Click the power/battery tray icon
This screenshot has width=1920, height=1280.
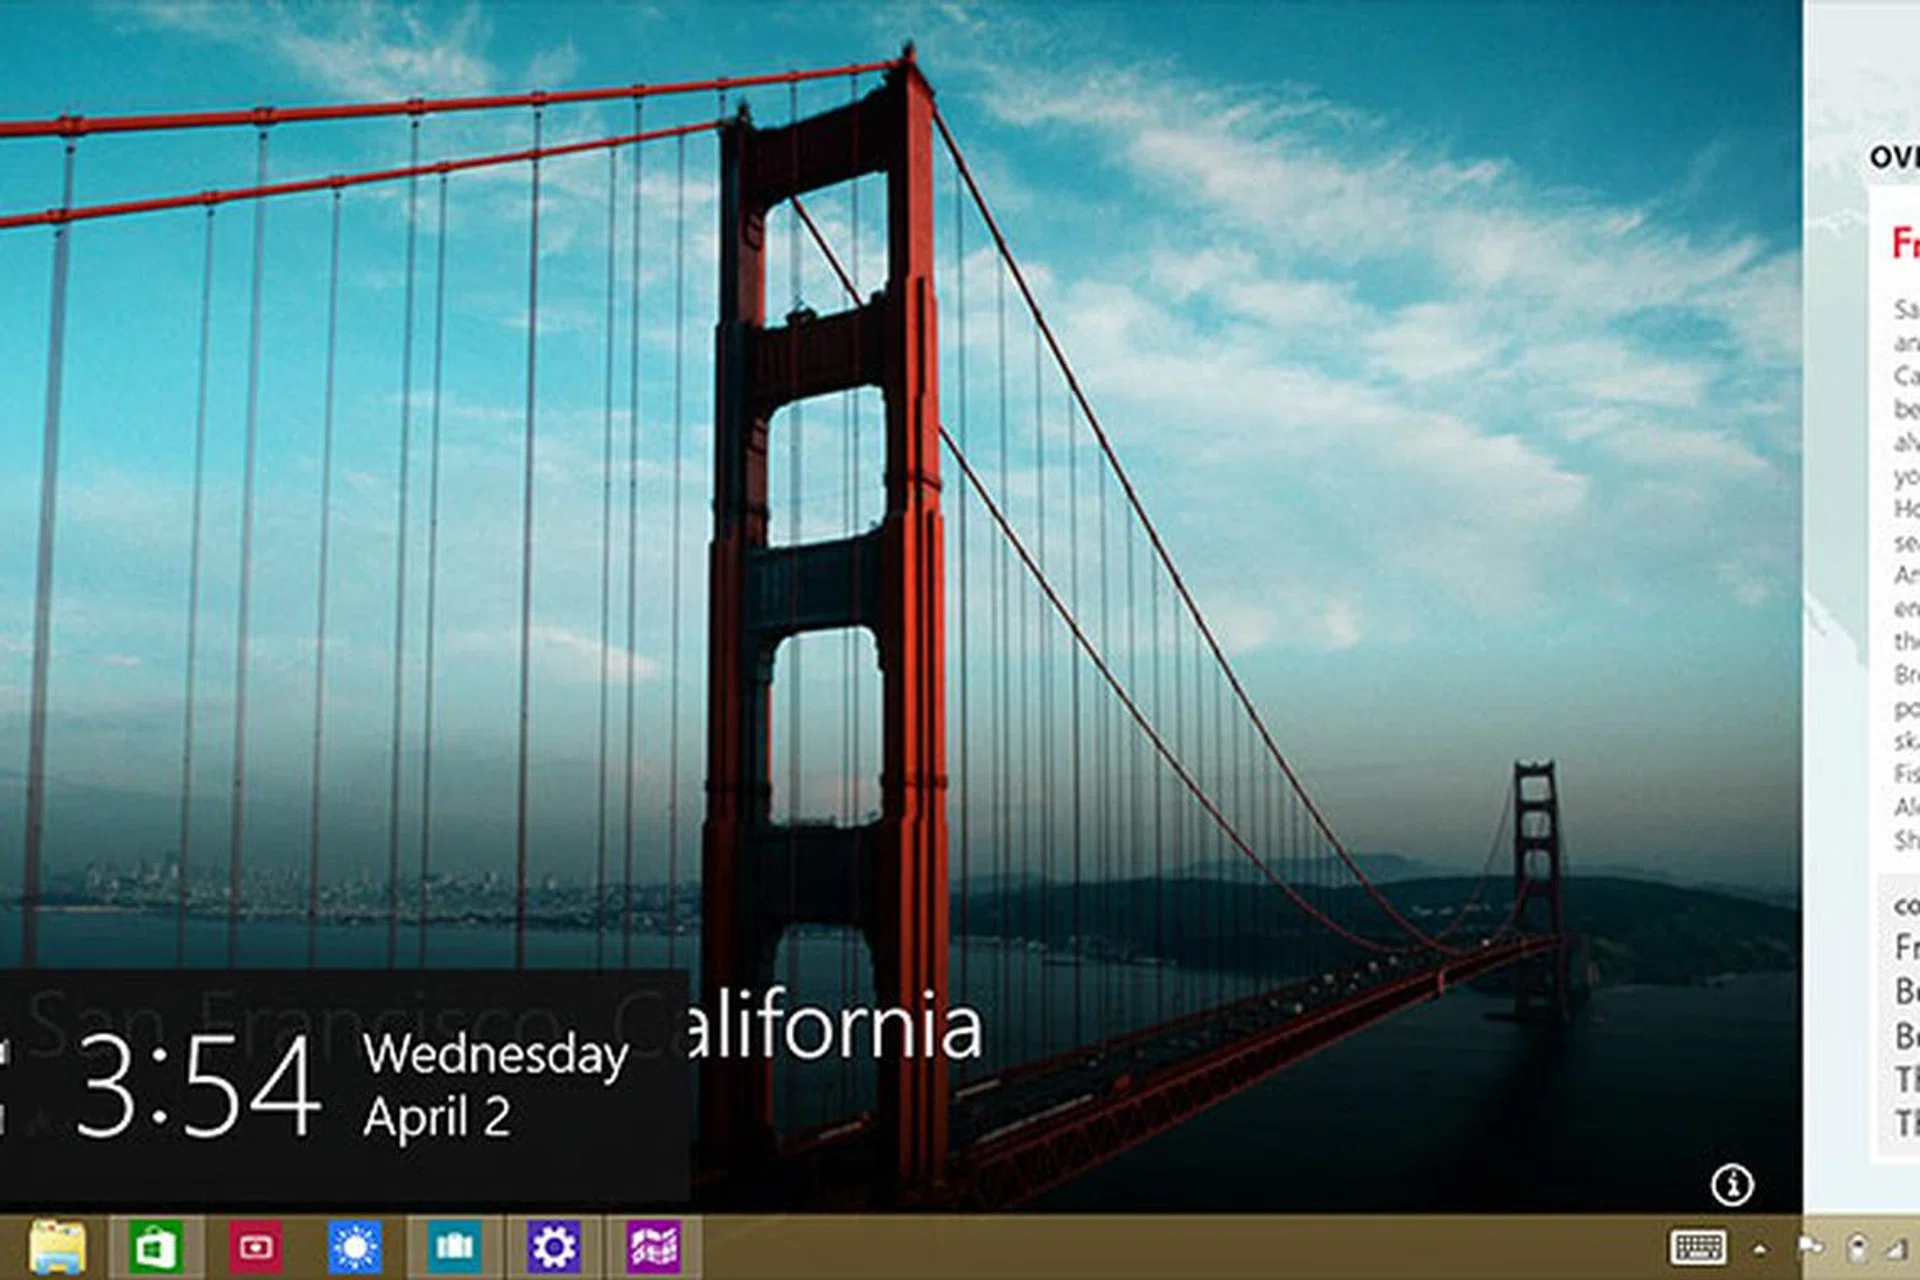click(1856, 1247)
